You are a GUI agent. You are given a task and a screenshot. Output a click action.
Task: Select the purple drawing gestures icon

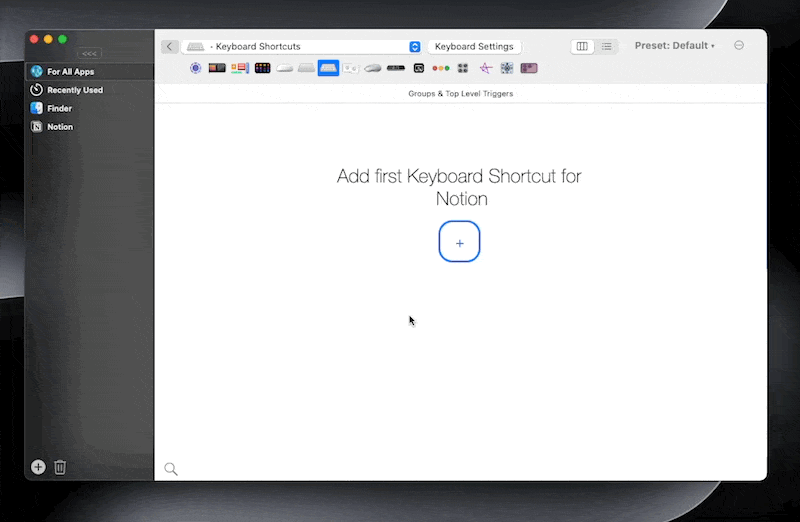pos(486,68)
